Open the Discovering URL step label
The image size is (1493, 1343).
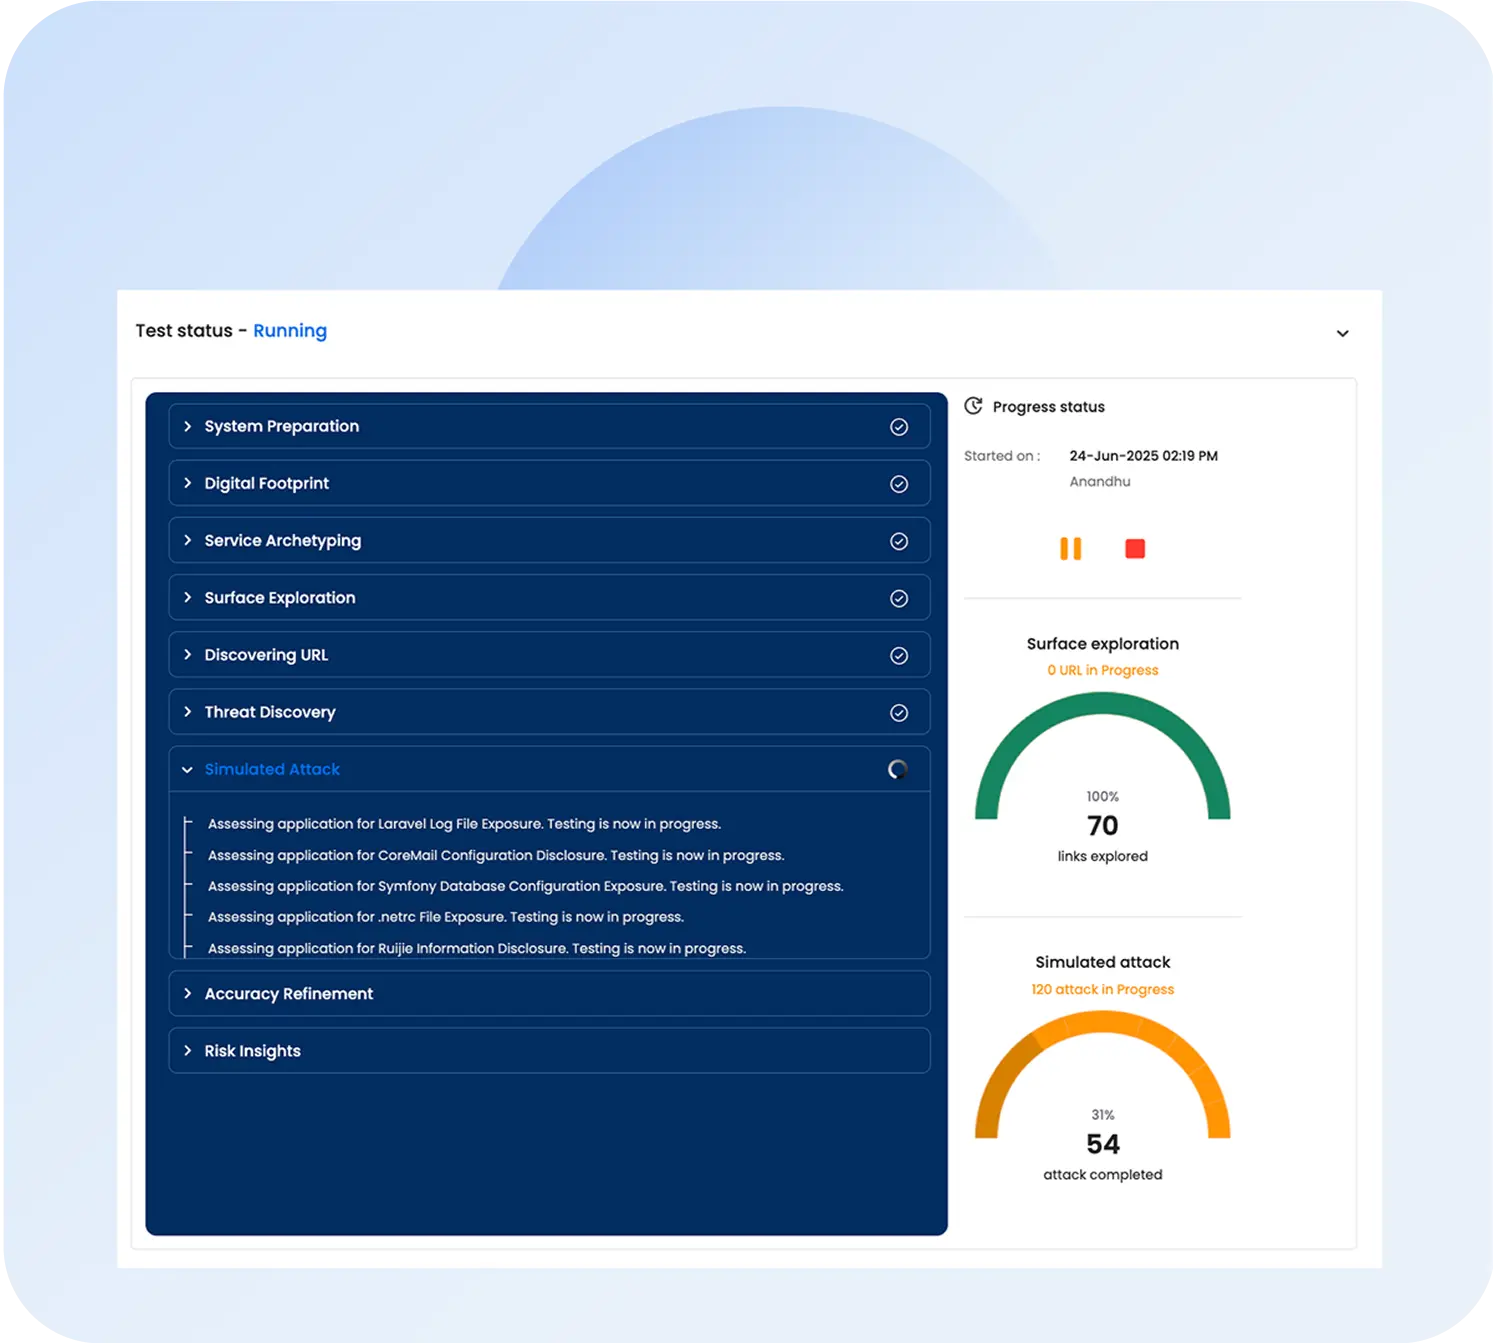pos(266,655)
